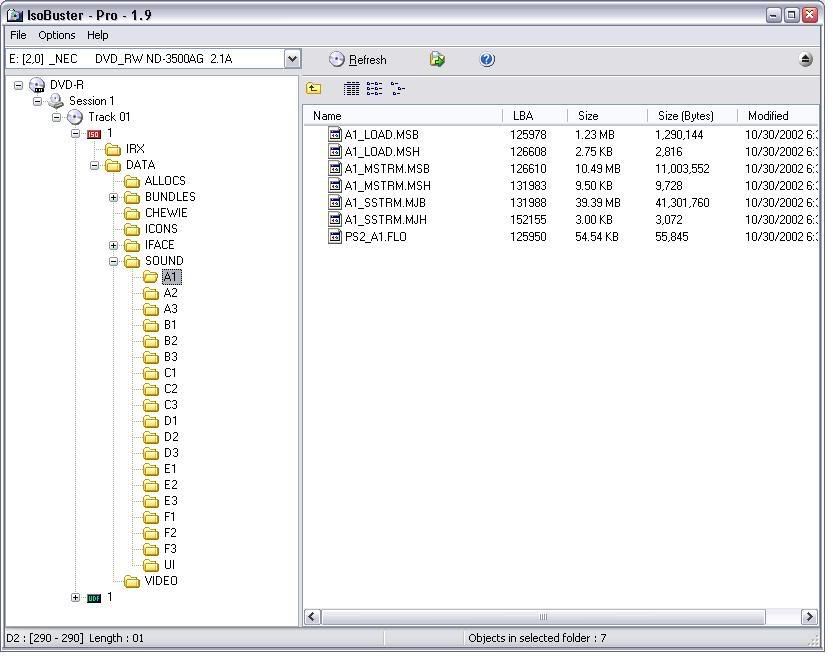The width and height of the screenshot is (833, 664).
Task: Click the CHEWIE folder icon
Action: point(132,213)
